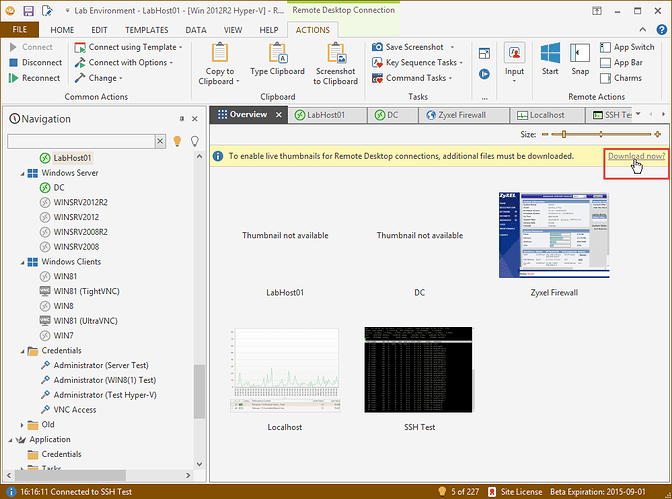Pin the Navigation panel with pushpin icon

pos(181,119)
